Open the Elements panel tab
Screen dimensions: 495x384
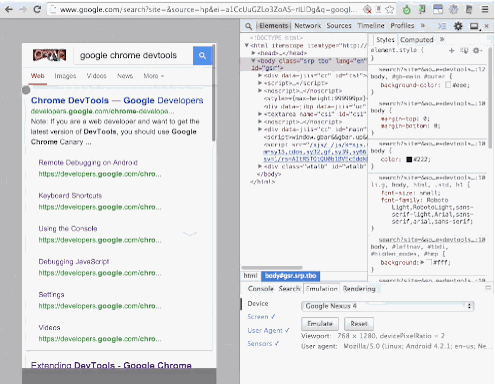click(x=273, y=26)
